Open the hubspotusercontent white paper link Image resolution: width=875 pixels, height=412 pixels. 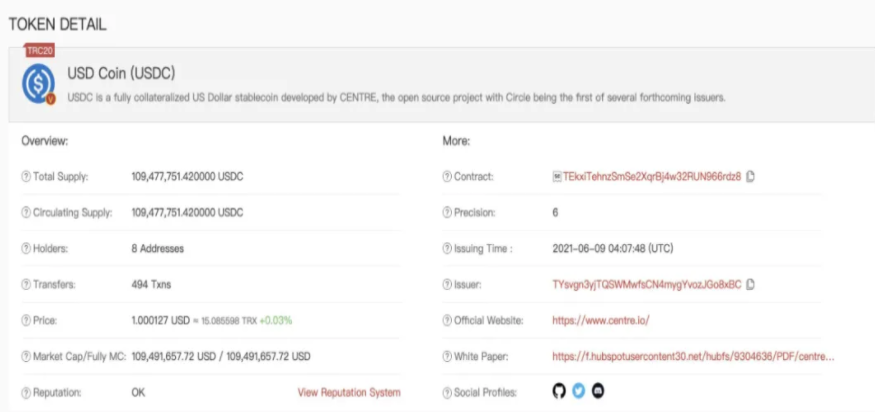point(693,356)
